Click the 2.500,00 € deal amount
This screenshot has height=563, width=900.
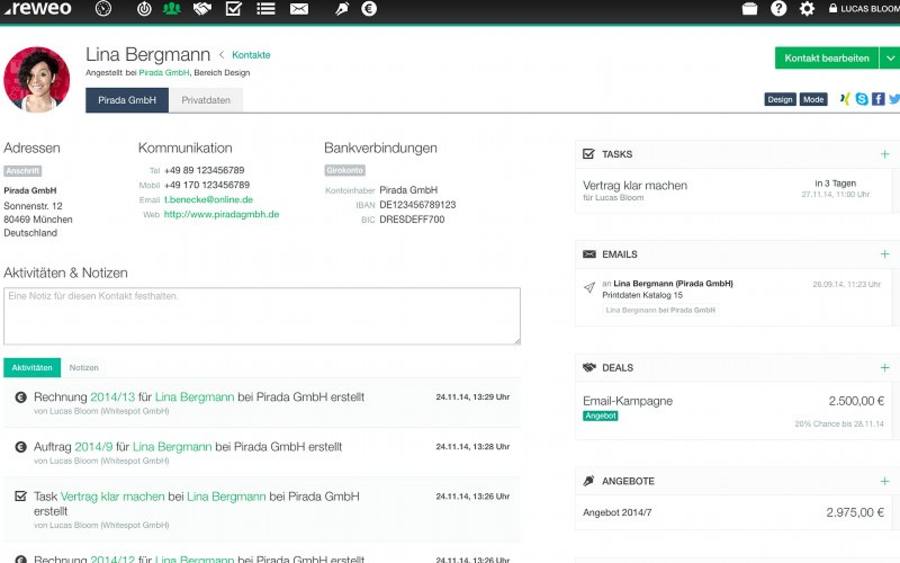(x=856, y=401)
